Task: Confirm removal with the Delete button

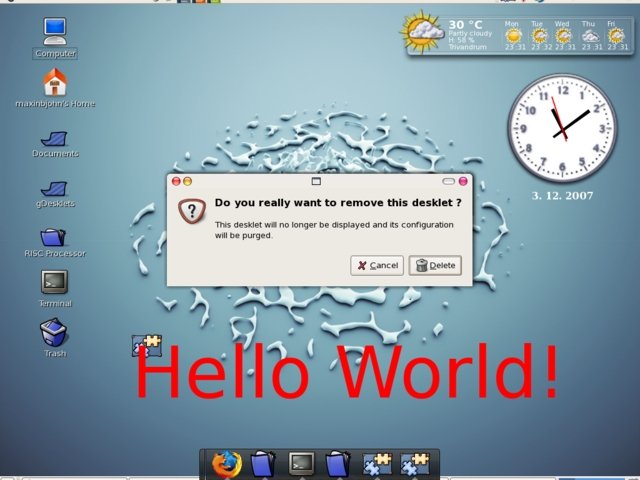Action: click(434, 265)
